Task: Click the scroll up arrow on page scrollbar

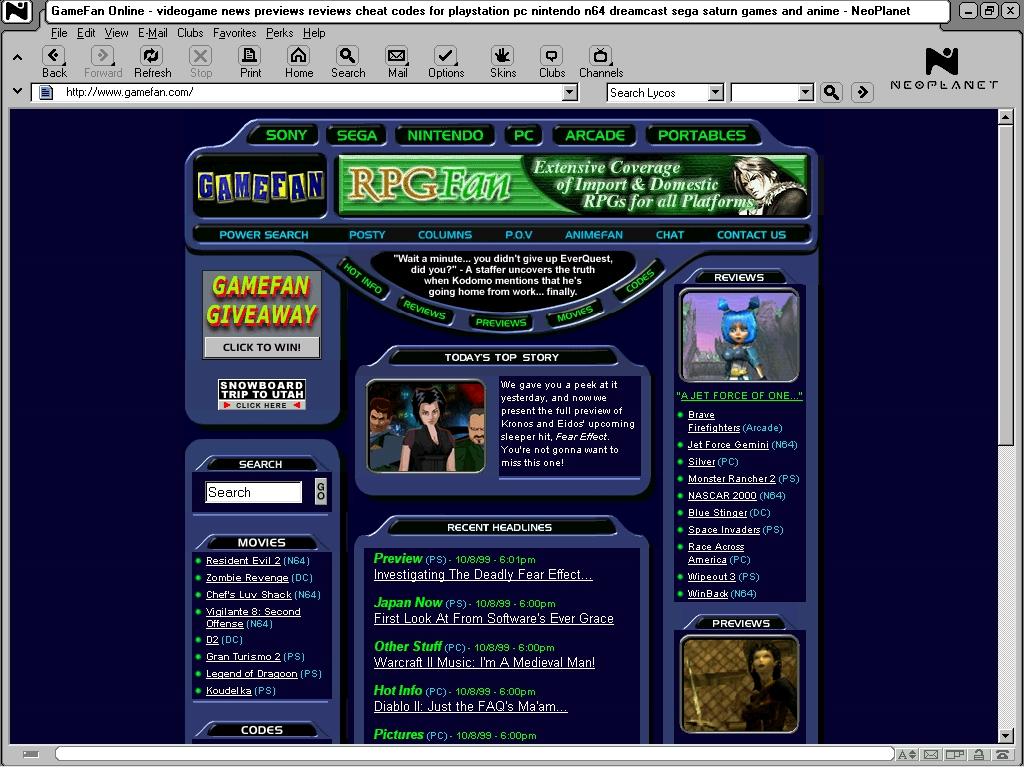Action: (x=1006, y=117)
